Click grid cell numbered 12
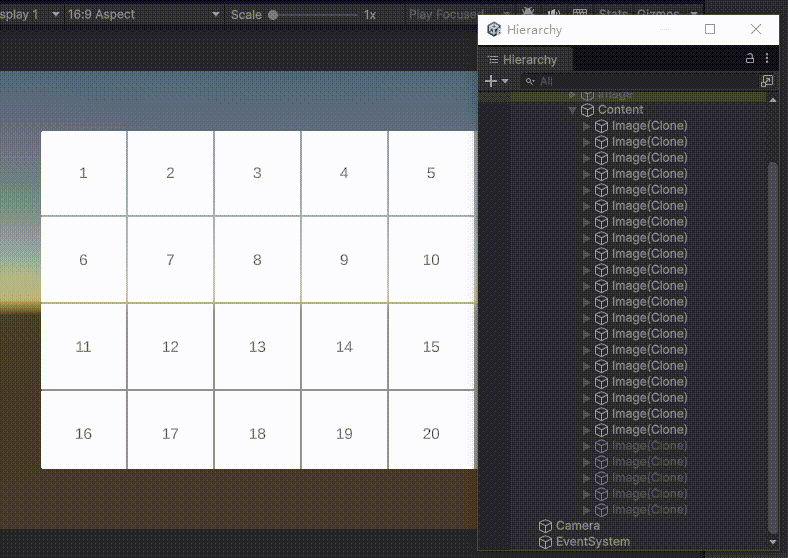788x558 pixels. click(x=170, y=347)
